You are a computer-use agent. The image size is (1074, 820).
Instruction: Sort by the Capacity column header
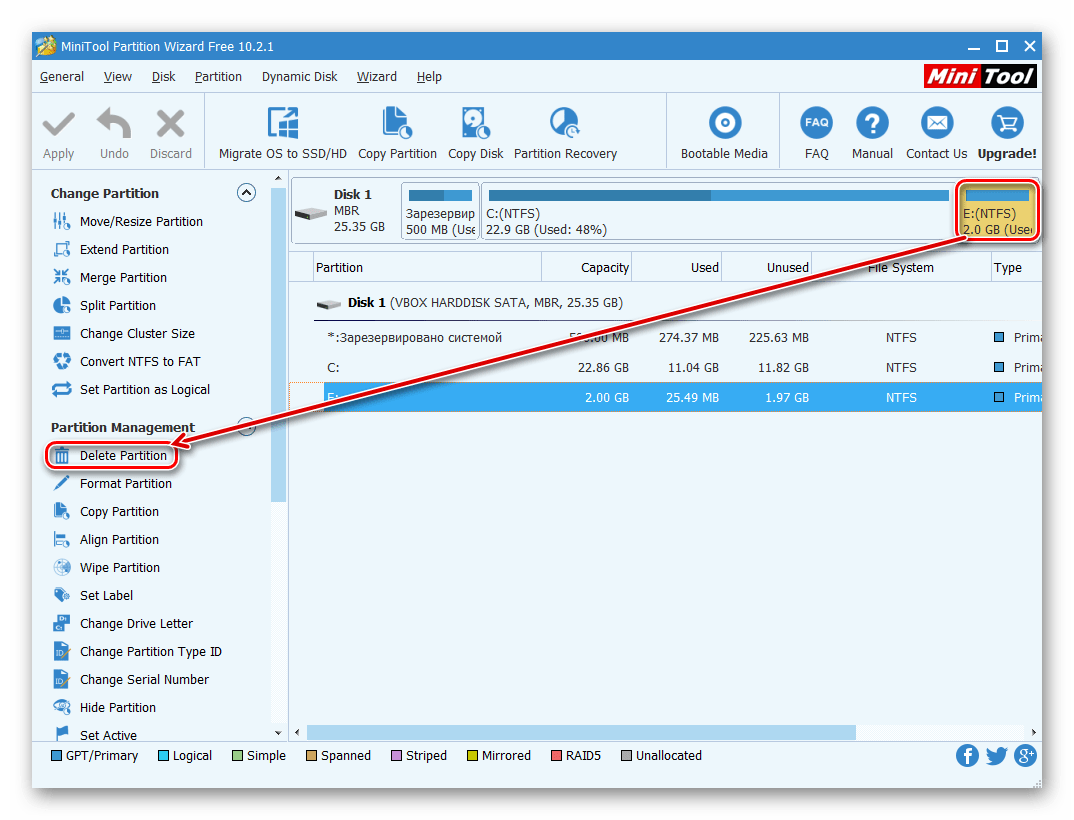586,267
